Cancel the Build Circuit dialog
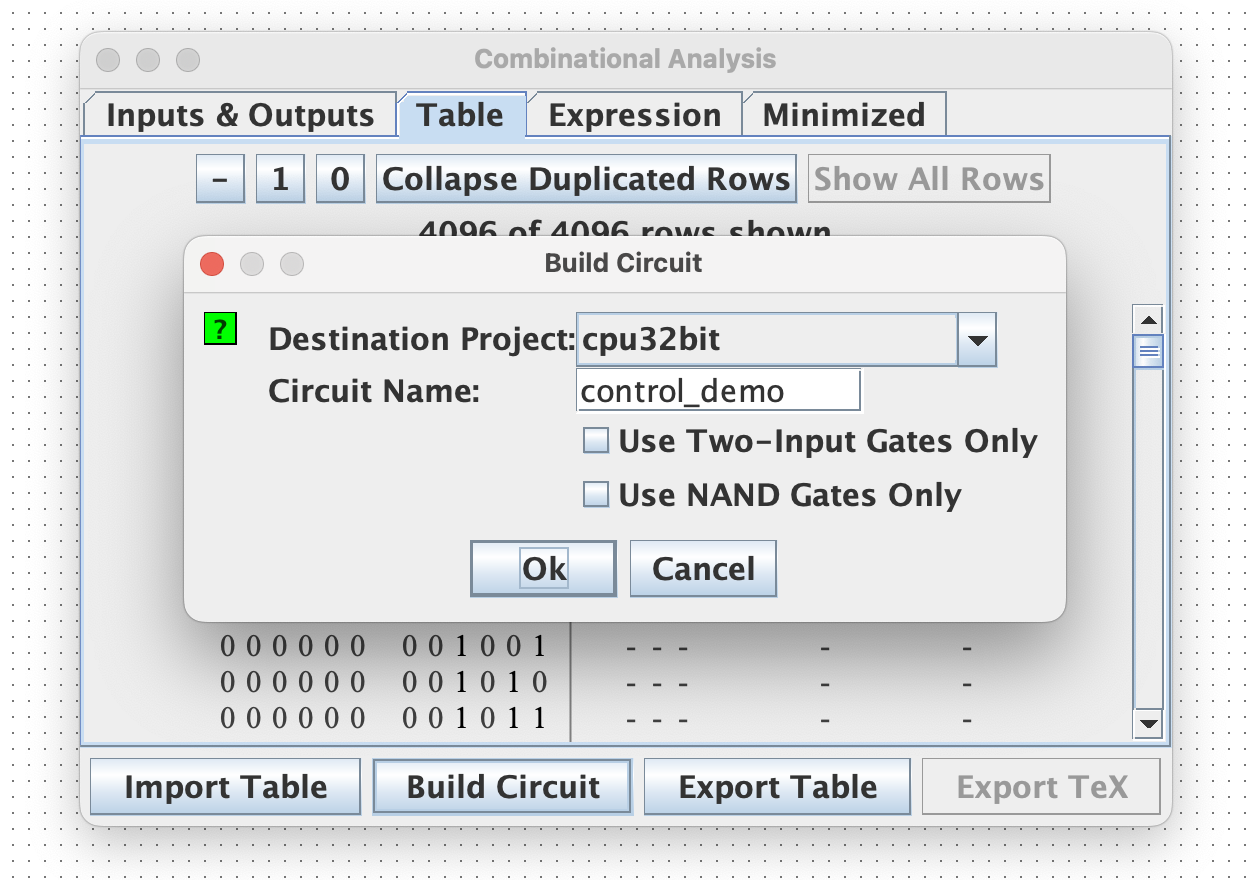This screenshot has width=1250, height=880. tap(703, 568)
